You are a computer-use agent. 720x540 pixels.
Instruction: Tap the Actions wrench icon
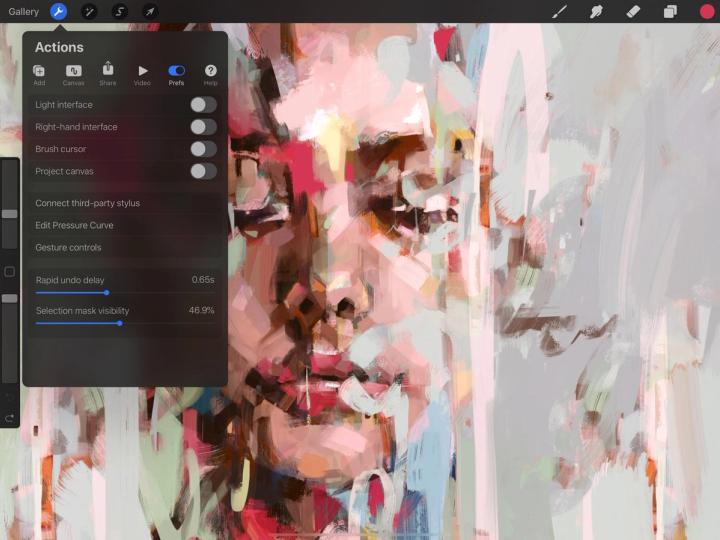58,11
